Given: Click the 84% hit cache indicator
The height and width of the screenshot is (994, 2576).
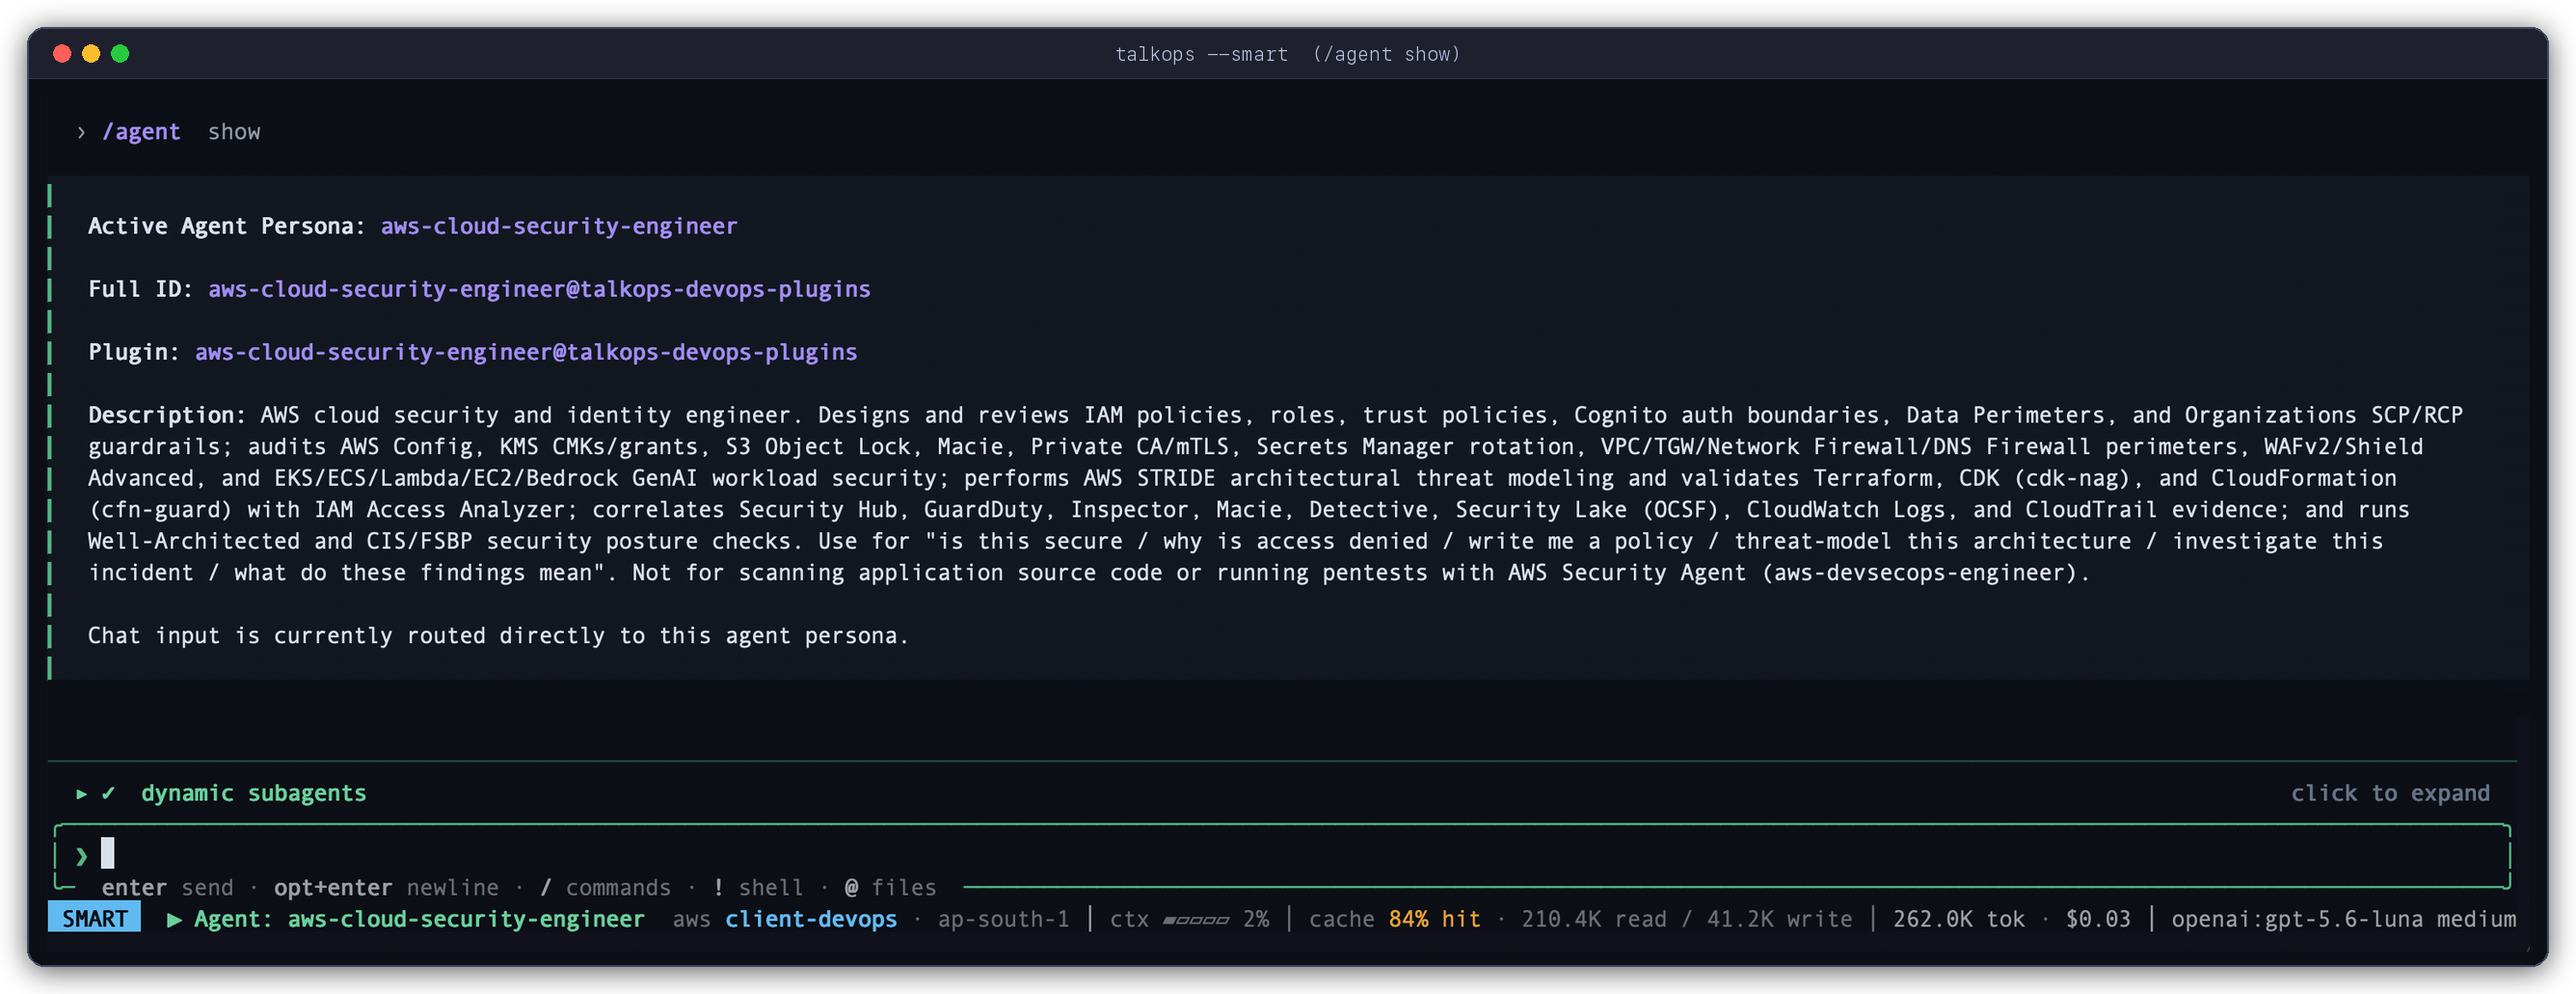Looking at the screenshot, I should 1434,919.
